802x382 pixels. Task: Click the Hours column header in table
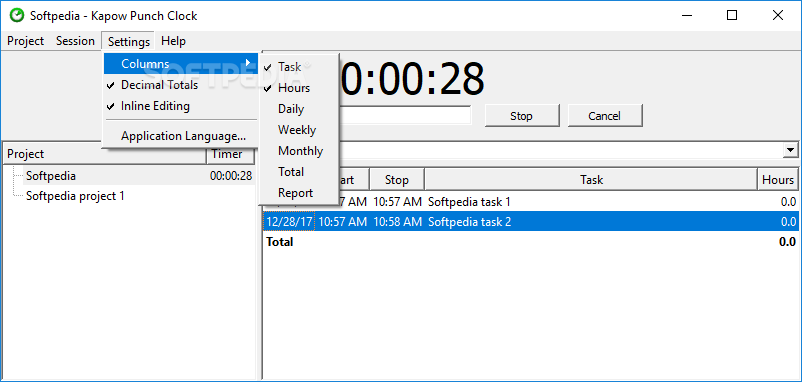coord(778,180)
